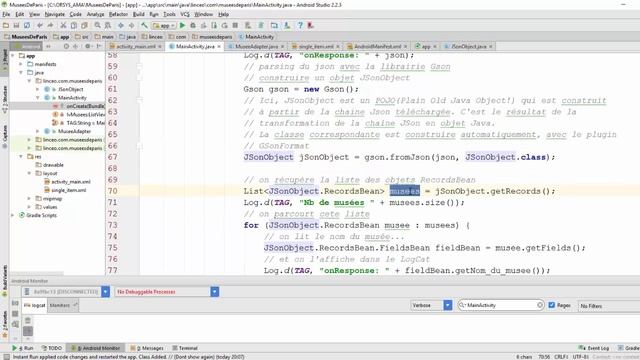640x360 pixels.
Task: Switch to the activity_main.xml tab
Action: [136, 47]
